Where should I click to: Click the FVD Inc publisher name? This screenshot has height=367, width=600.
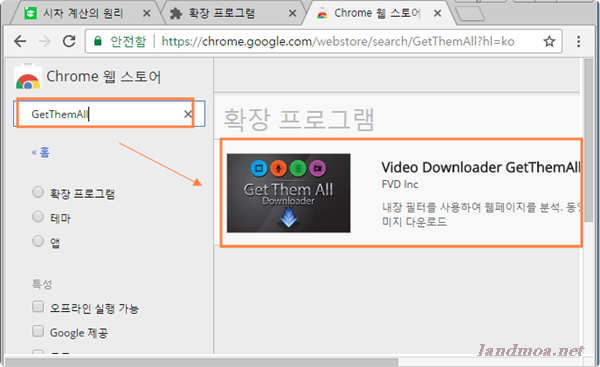400,184
